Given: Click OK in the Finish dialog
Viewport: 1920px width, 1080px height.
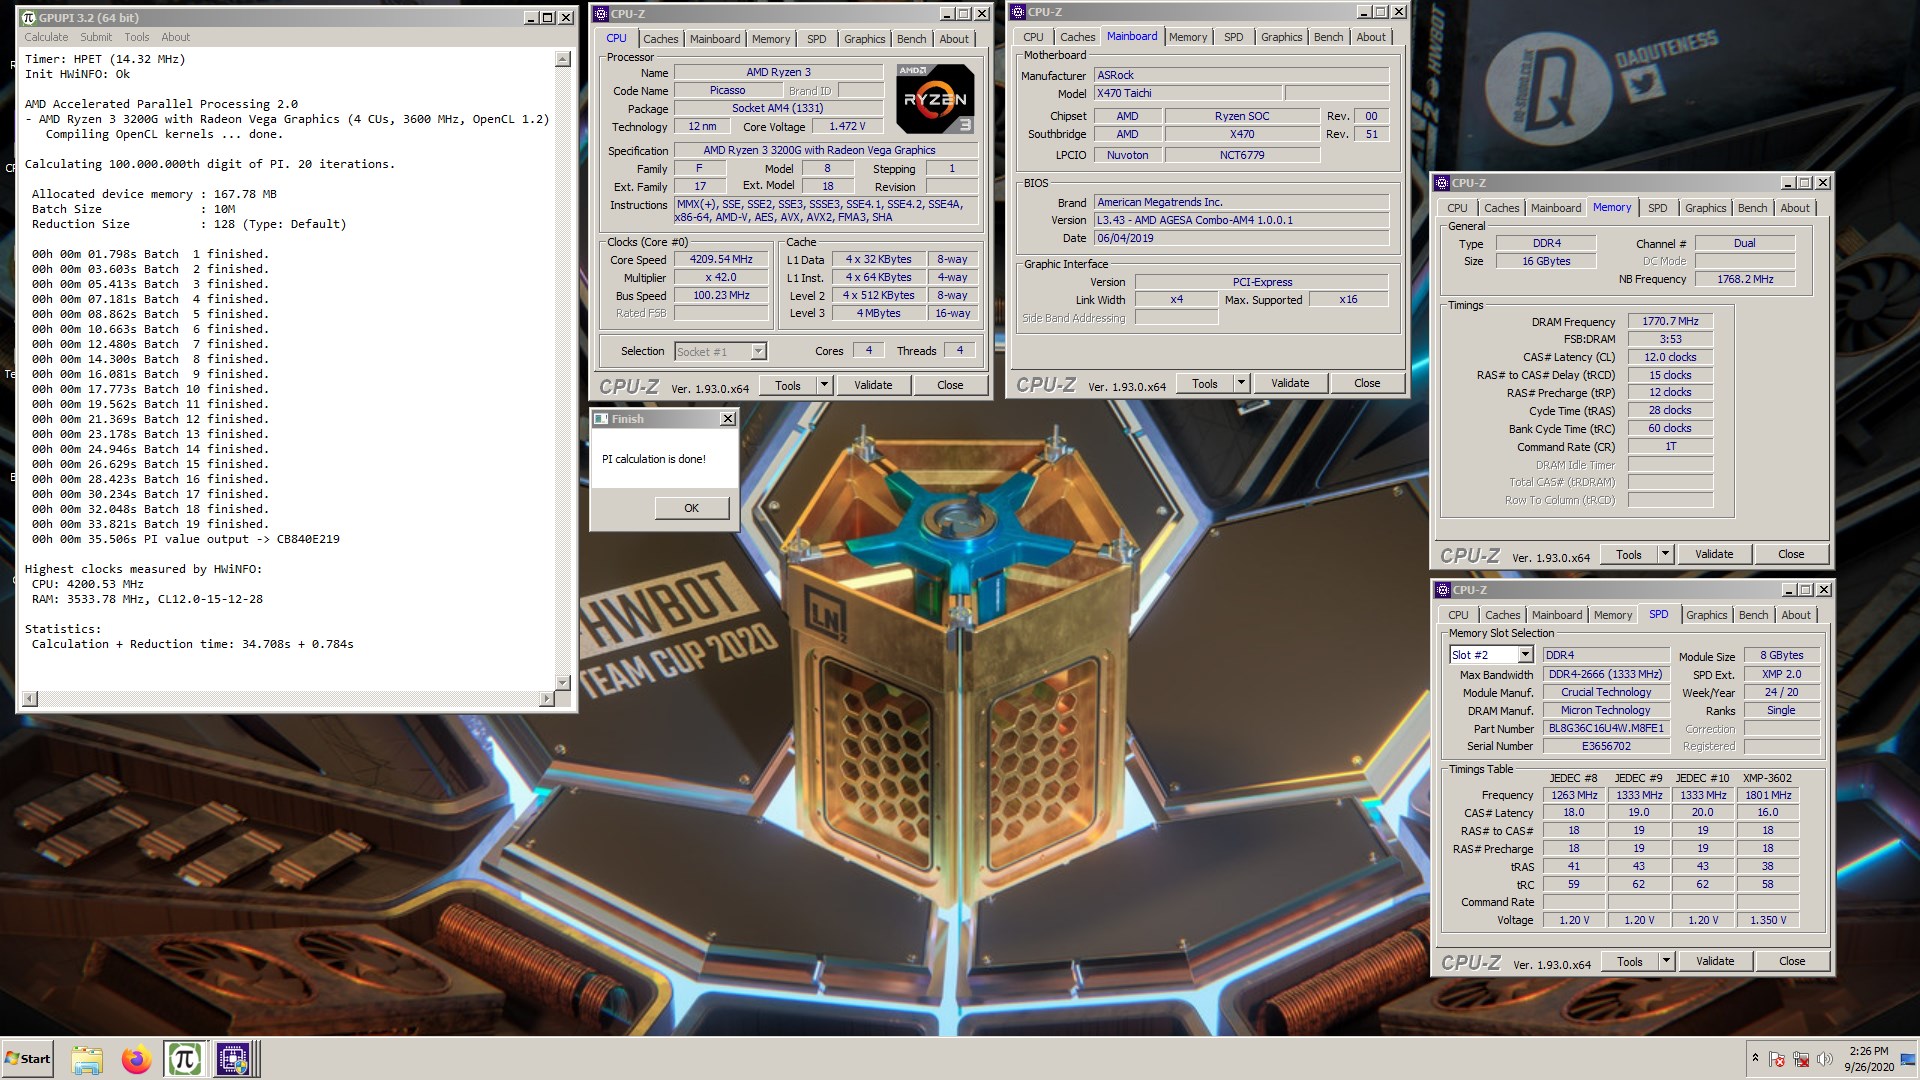Looking at the screenshot, I should point(691,508).
